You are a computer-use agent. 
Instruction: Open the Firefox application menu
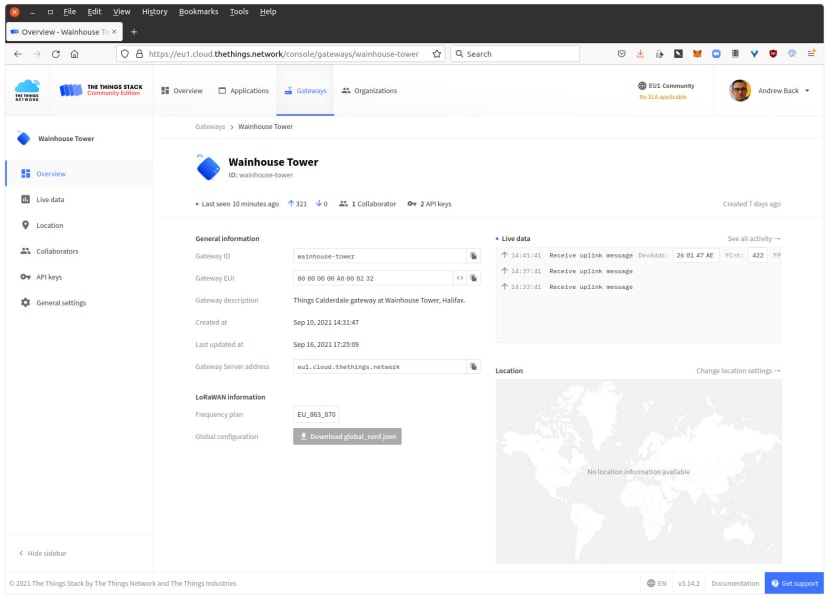coord(811,54)
